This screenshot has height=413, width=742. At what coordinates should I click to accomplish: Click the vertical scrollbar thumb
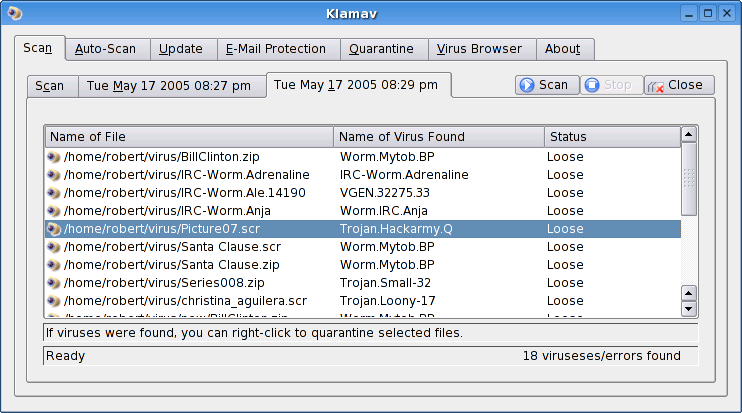pyautogui.click(x=689, y=179)
